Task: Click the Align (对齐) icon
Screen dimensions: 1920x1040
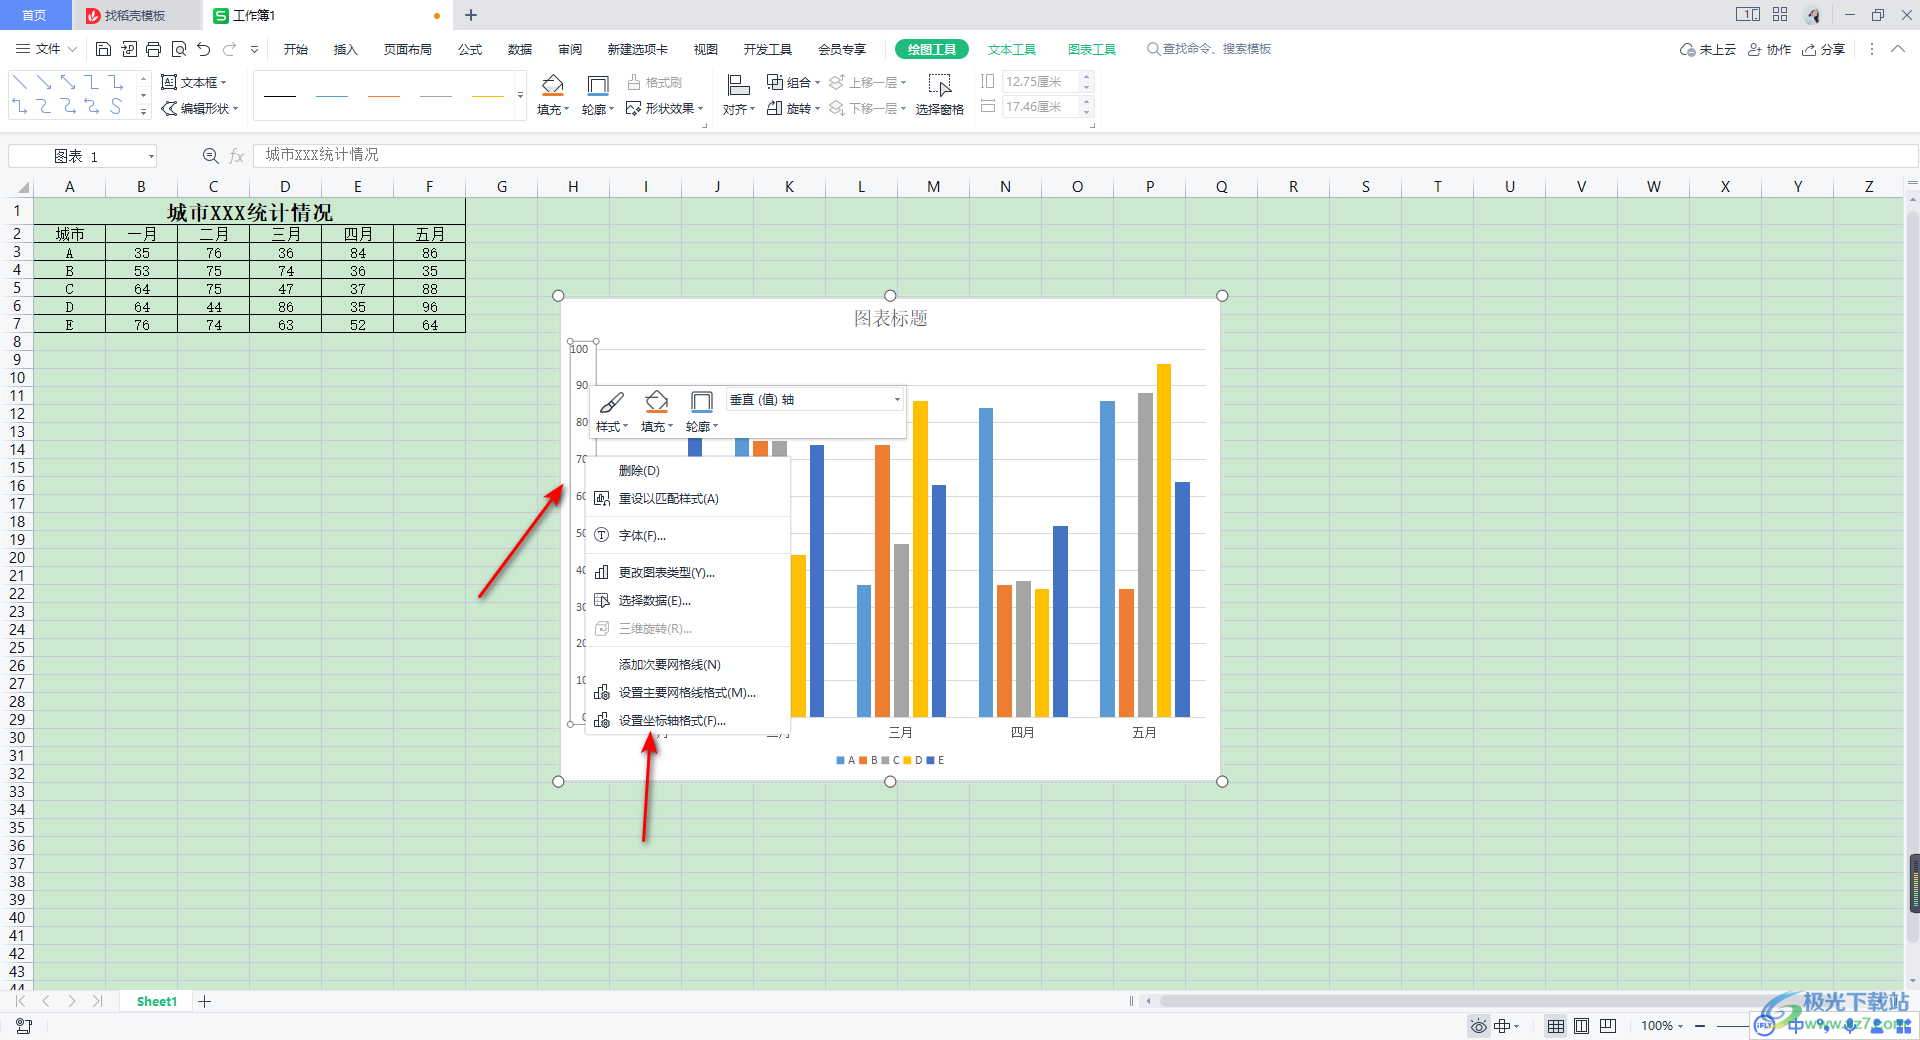Action: tap(738, 85)
